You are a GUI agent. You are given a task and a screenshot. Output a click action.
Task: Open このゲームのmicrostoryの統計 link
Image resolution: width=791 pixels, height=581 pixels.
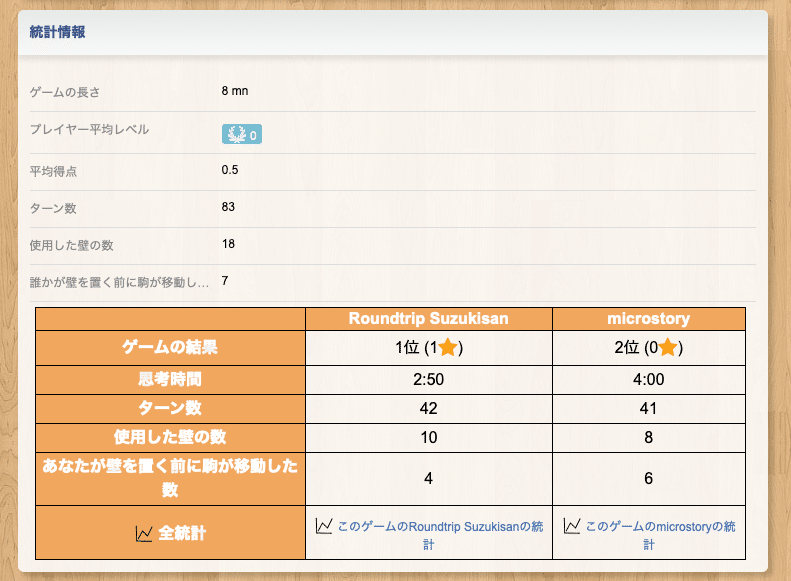660,535
